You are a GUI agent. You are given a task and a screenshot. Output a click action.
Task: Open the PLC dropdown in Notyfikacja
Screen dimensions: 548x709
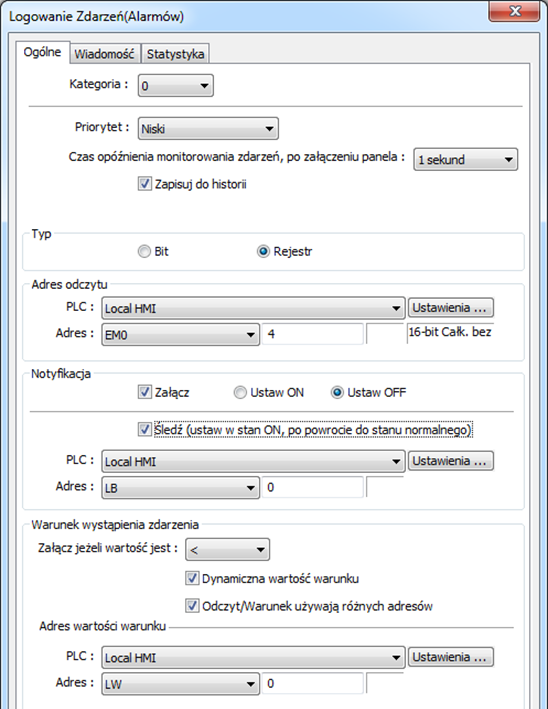coord(253,461)
